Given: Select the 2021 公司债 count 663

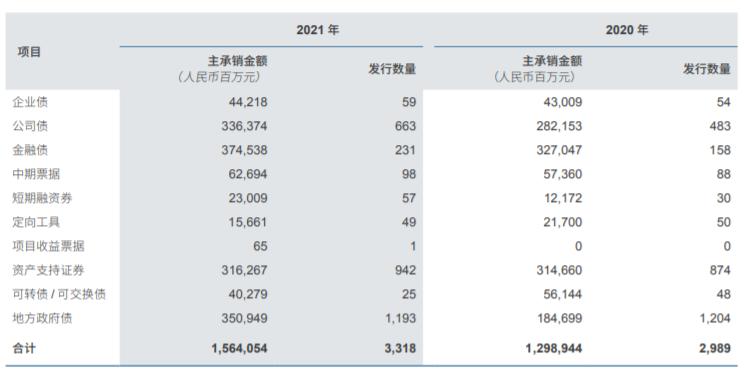Looking at the screenshot, I should (405, 126).
